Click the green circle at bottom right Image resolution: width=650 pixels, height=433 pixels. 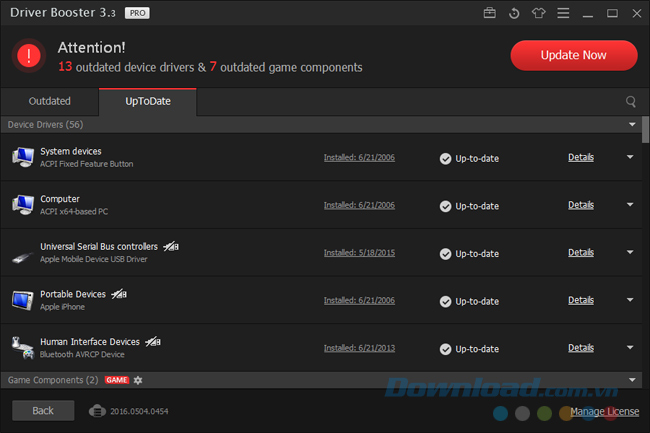tap(544, 413)
